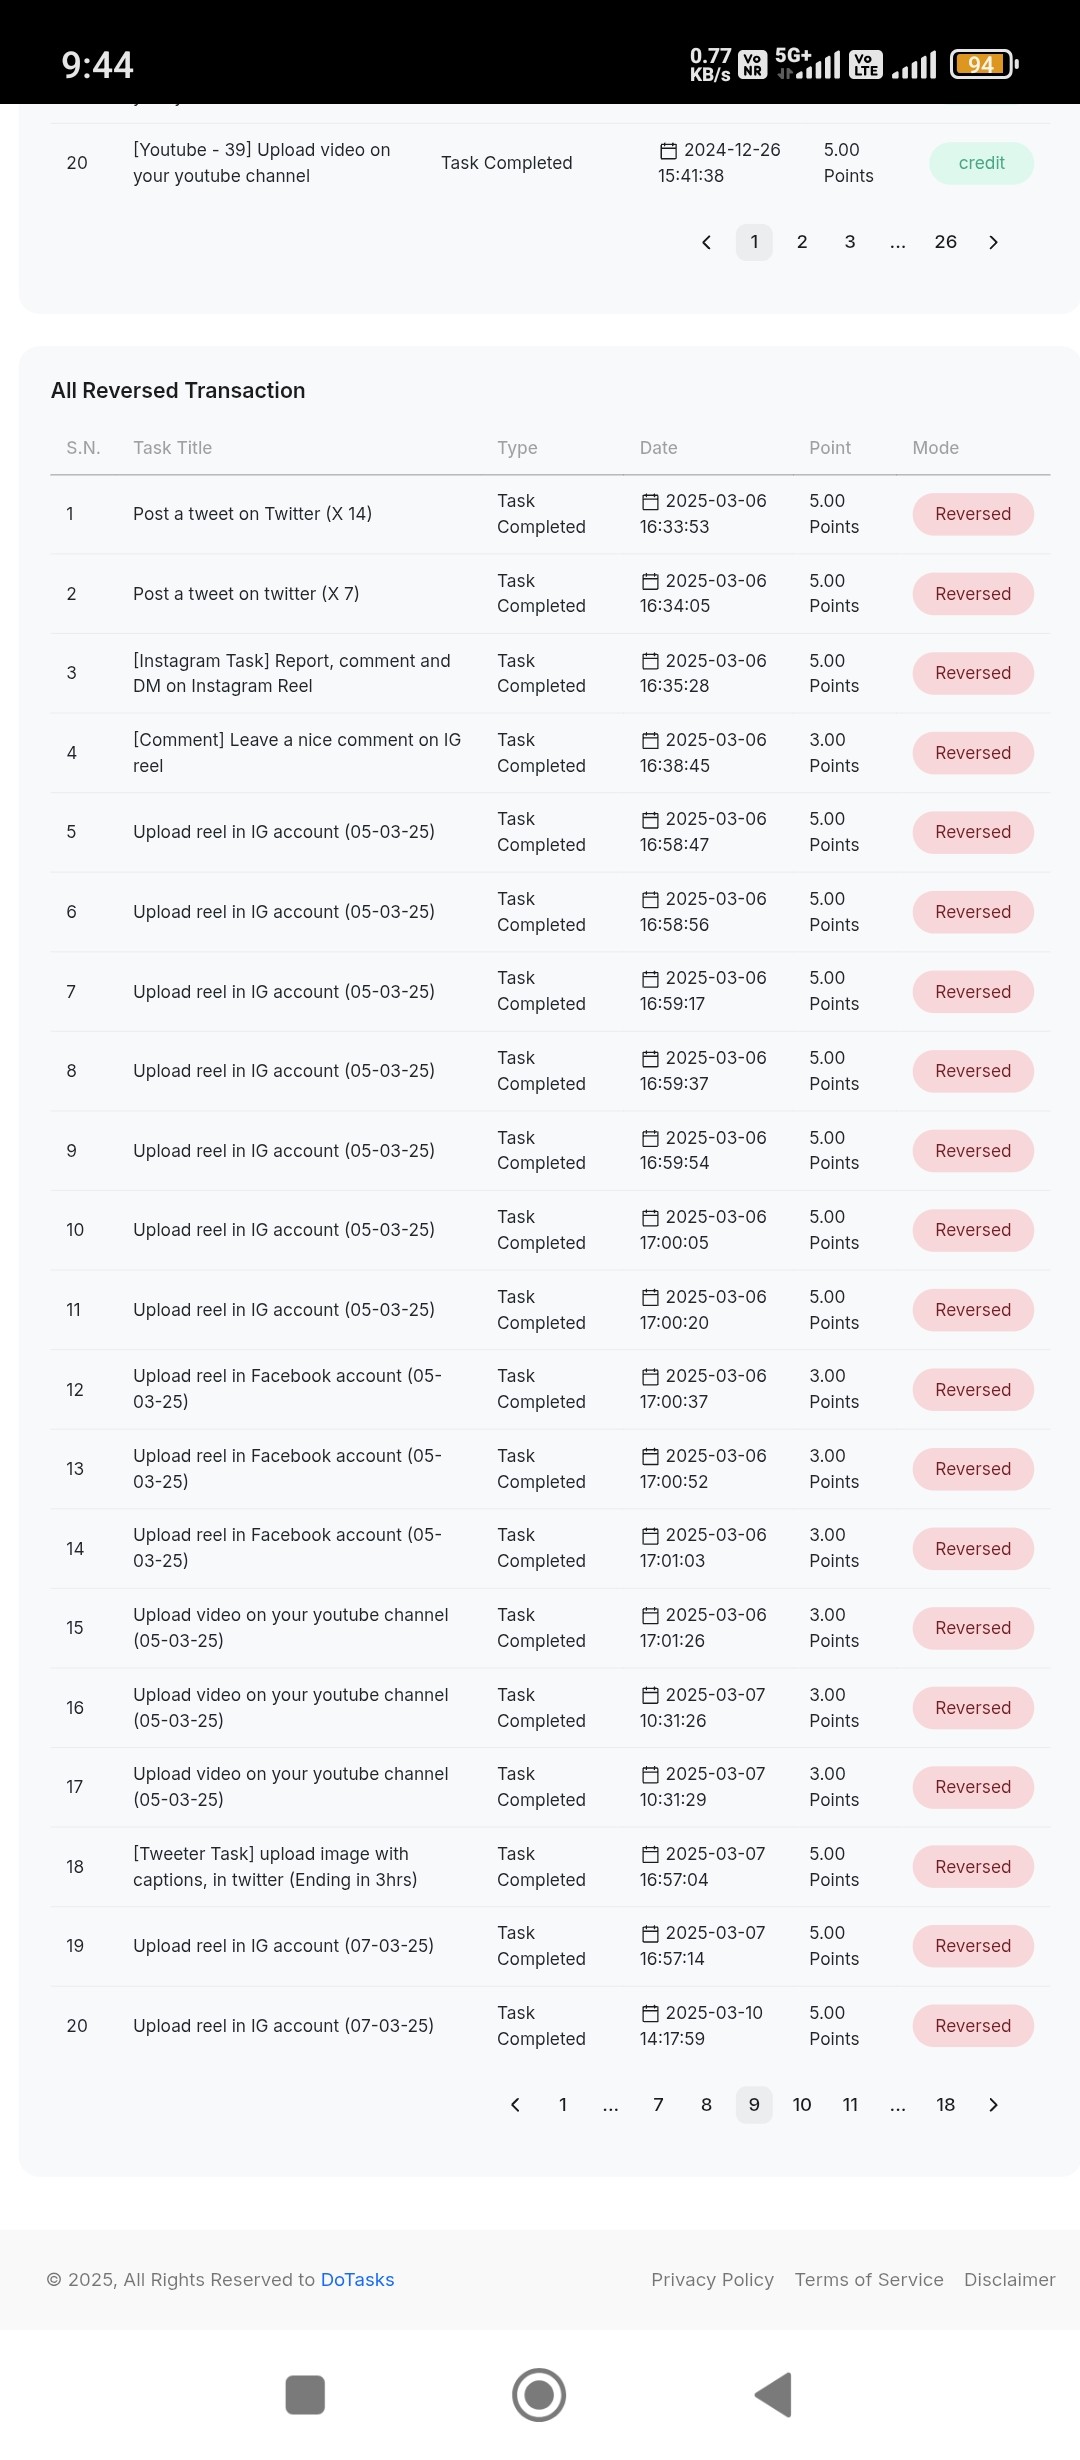Open page 2 in top pagination
Viewport: 1080px width, 2460px height.
click(x=802, y=242)
